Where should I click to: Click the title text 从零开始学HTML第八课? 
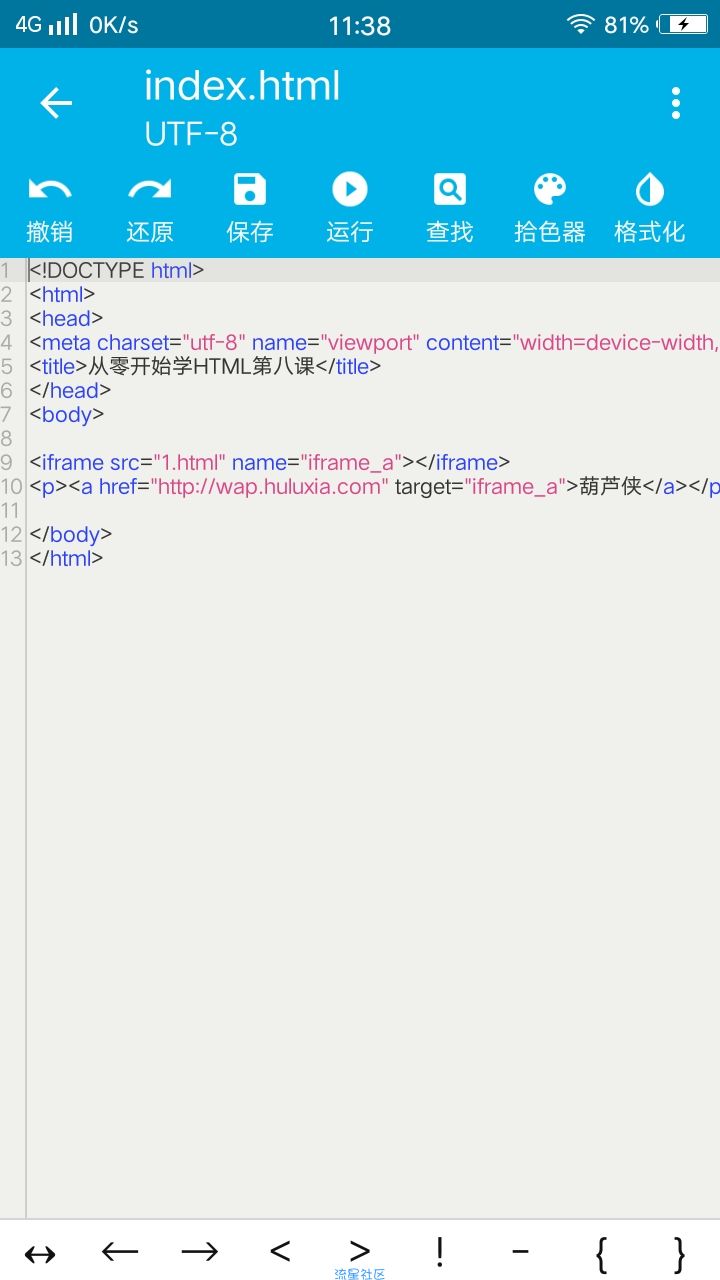pyautogui.click(x=203, y=366)
